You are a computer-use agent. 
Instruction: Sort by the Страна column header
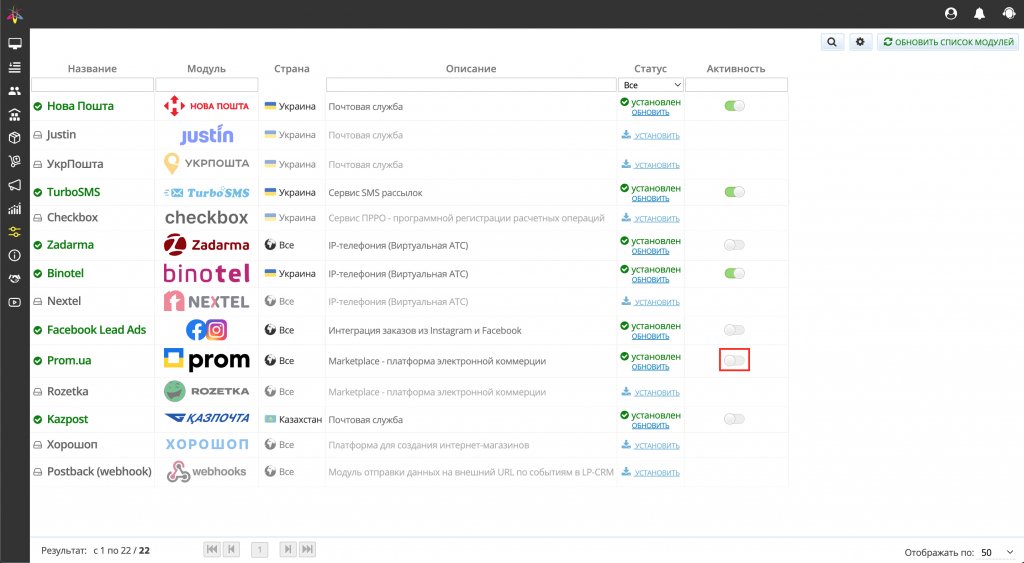coord(292,69)
